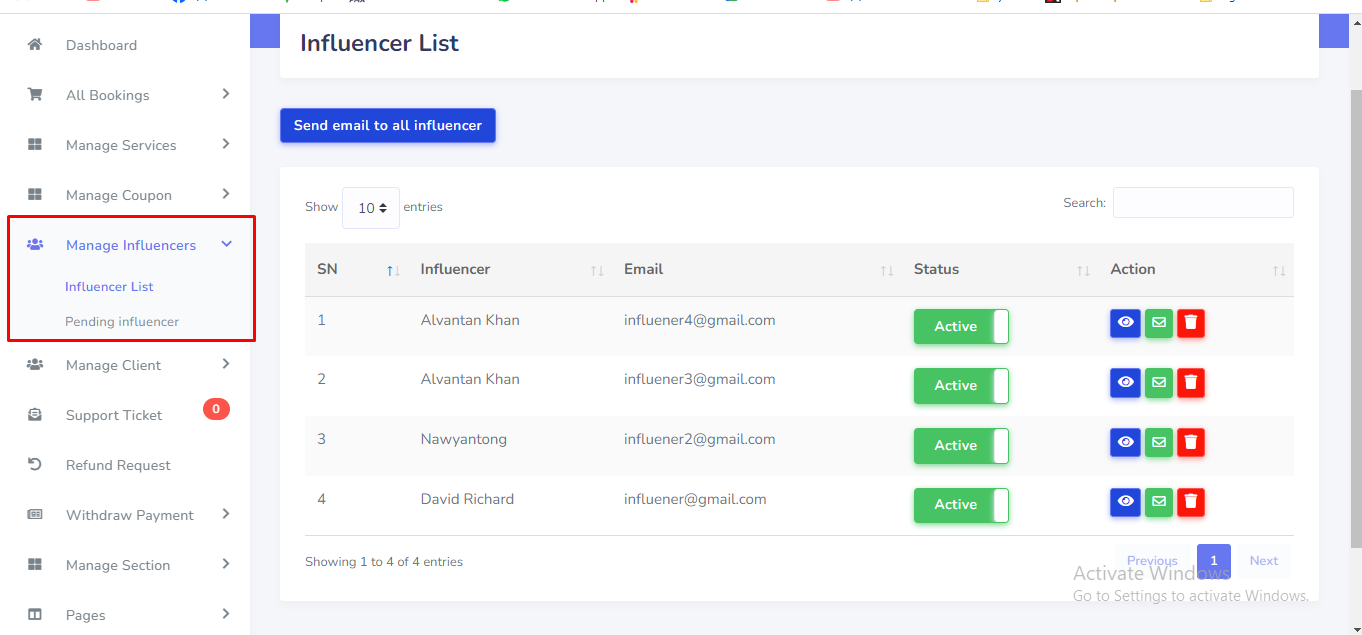Toggle Active status for influener4@gmail.com
Image resolution: width=1362 pixels, height=635 pixels.
tap(960, 327)
